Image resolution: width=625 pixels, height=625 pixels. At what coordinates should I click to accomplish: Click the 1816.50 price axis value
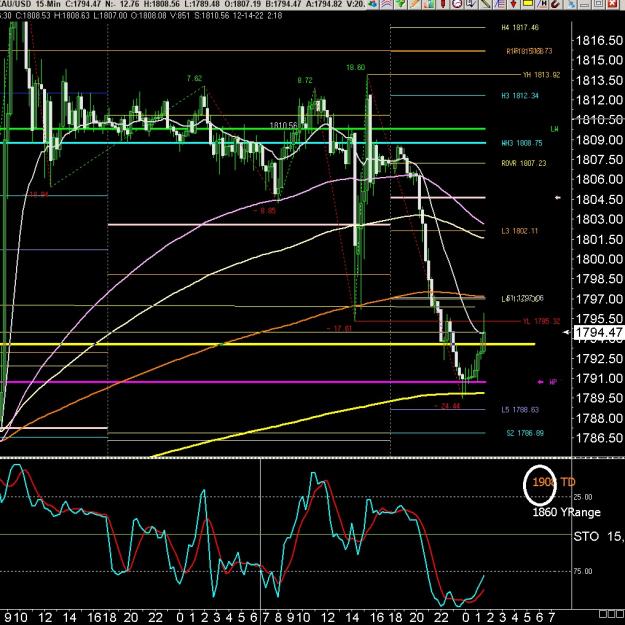click(599, 40)
